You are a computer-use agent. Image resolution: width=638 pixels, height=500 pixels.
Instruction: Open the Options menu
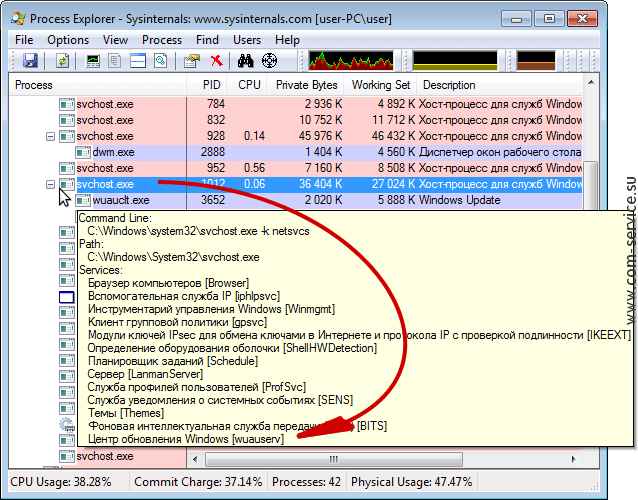pyautogui.click(x=68, y=40)
